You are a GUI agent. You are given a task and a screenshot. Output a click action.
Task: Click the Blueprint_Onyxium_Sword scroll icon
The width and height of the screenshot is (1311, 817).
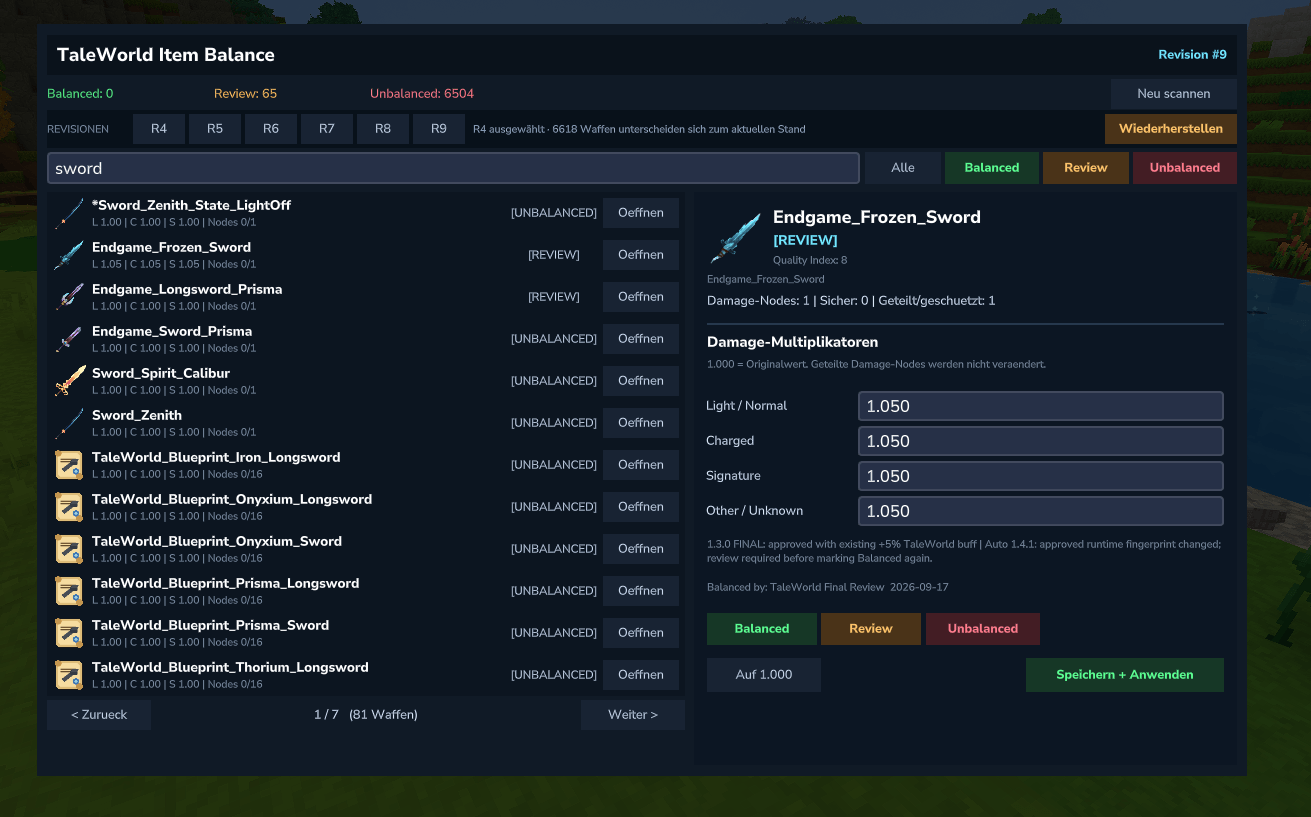(69, 549)
